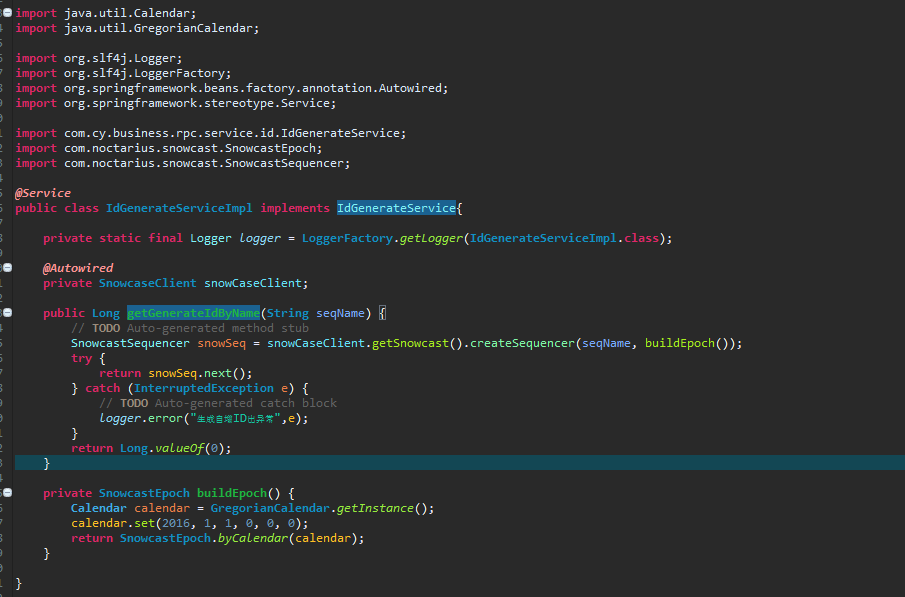Click closing brace on highlighted current line

coord(47,463)
